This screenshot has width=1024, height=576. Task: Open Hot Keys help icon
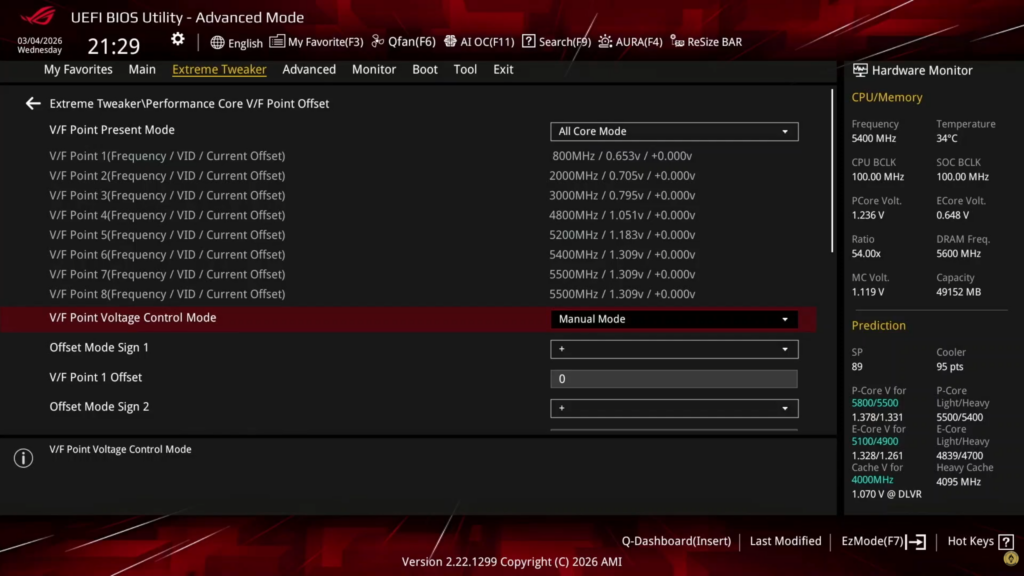click(x=1006, y=541)
